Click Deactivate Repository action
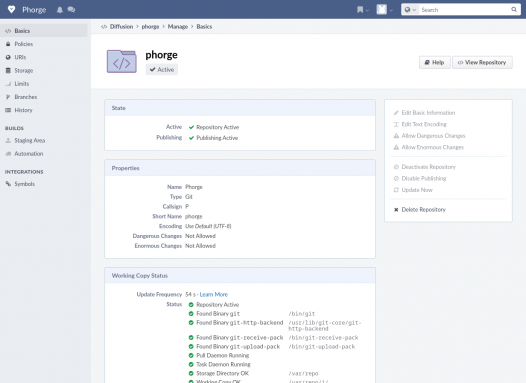 coord(428,167)
